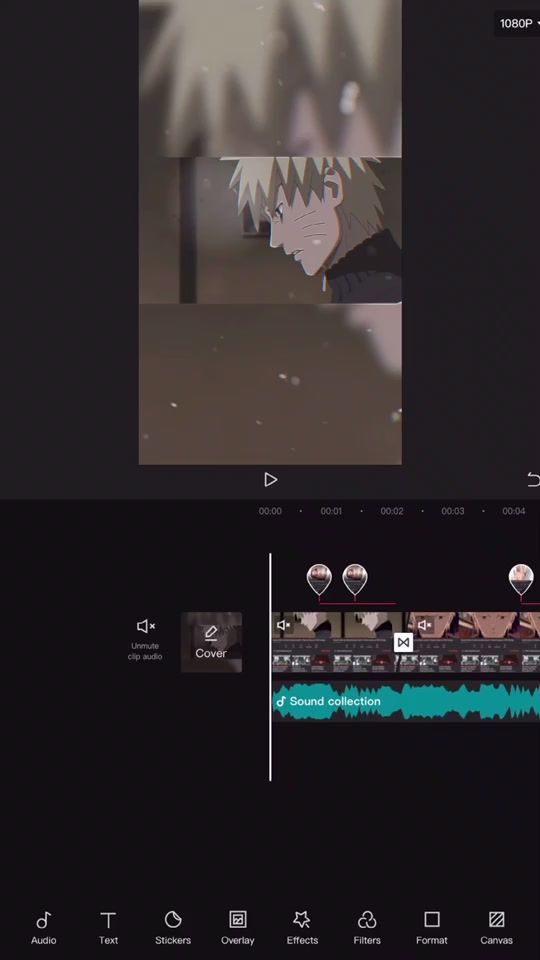Click the 00:04 timeline label
This screenshot has width=540, height=960.
pyautogui.click(x=514, y=511)
